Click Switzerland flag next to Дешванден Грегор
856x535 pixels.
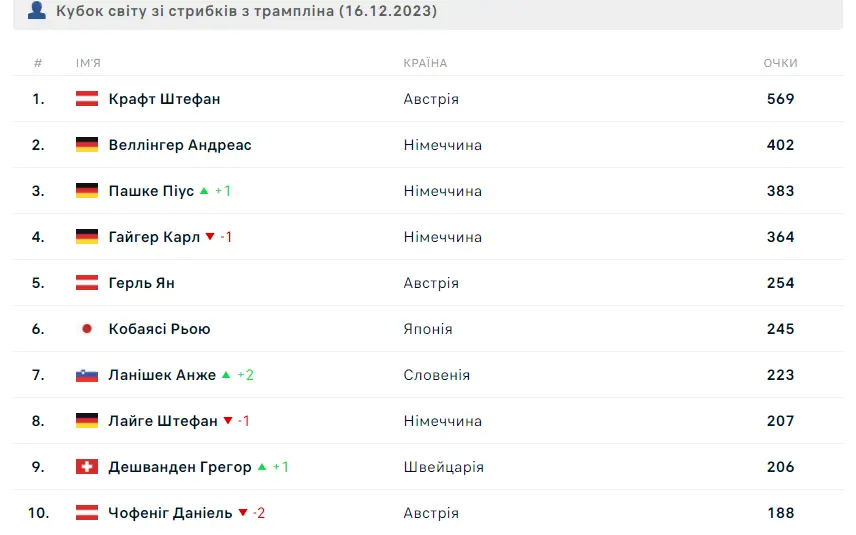(x=87, y=467)
